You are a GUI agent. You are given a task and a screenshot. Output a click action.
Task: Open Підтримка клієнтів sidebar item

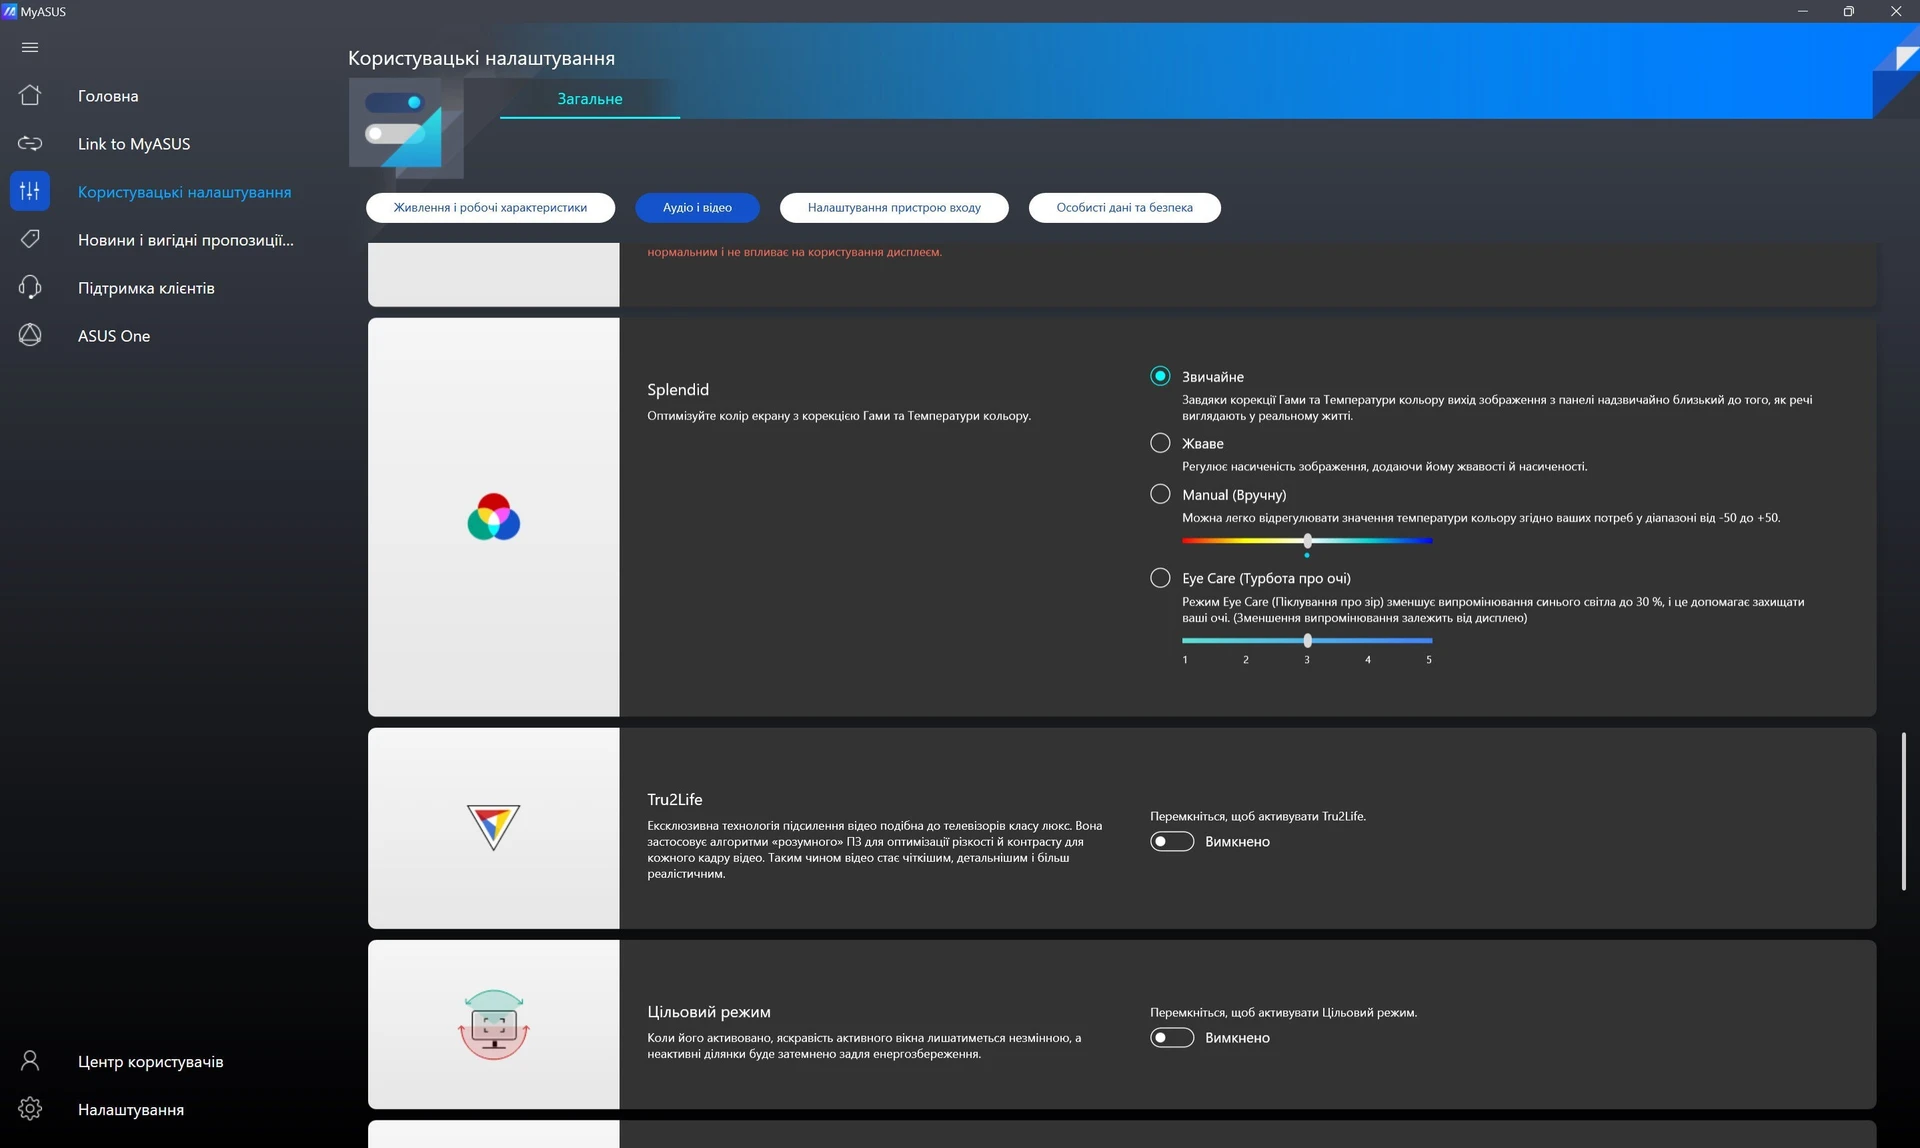[146, 288]
